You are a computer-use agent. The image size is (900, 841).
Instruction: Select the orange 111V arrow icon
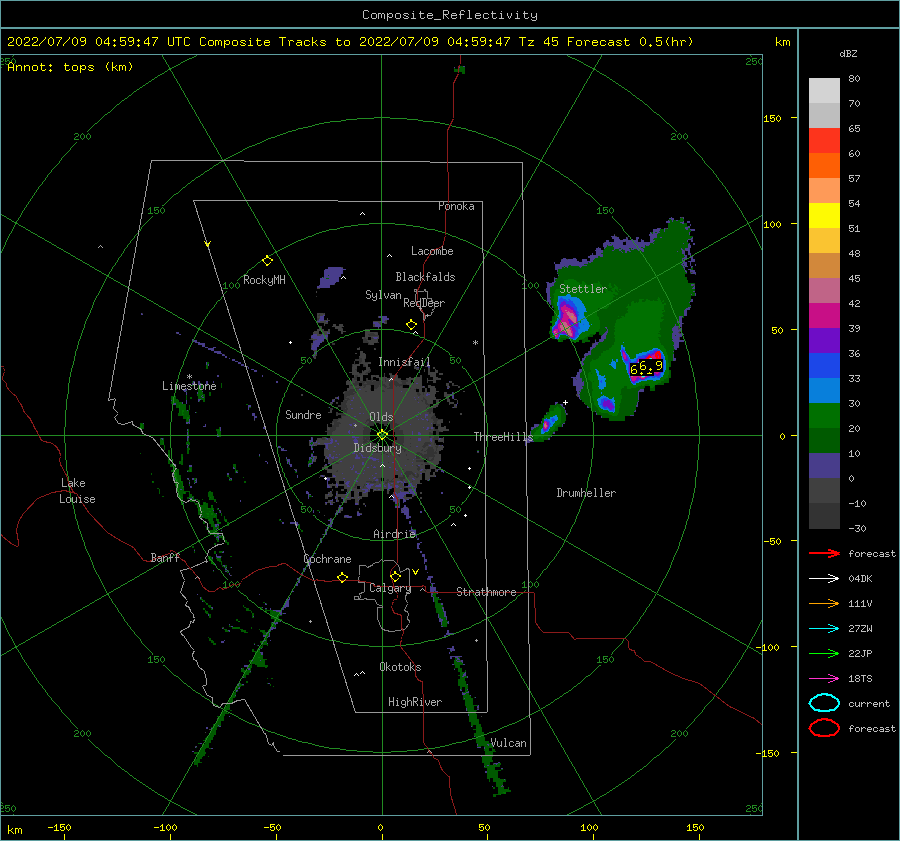(824, 603)
